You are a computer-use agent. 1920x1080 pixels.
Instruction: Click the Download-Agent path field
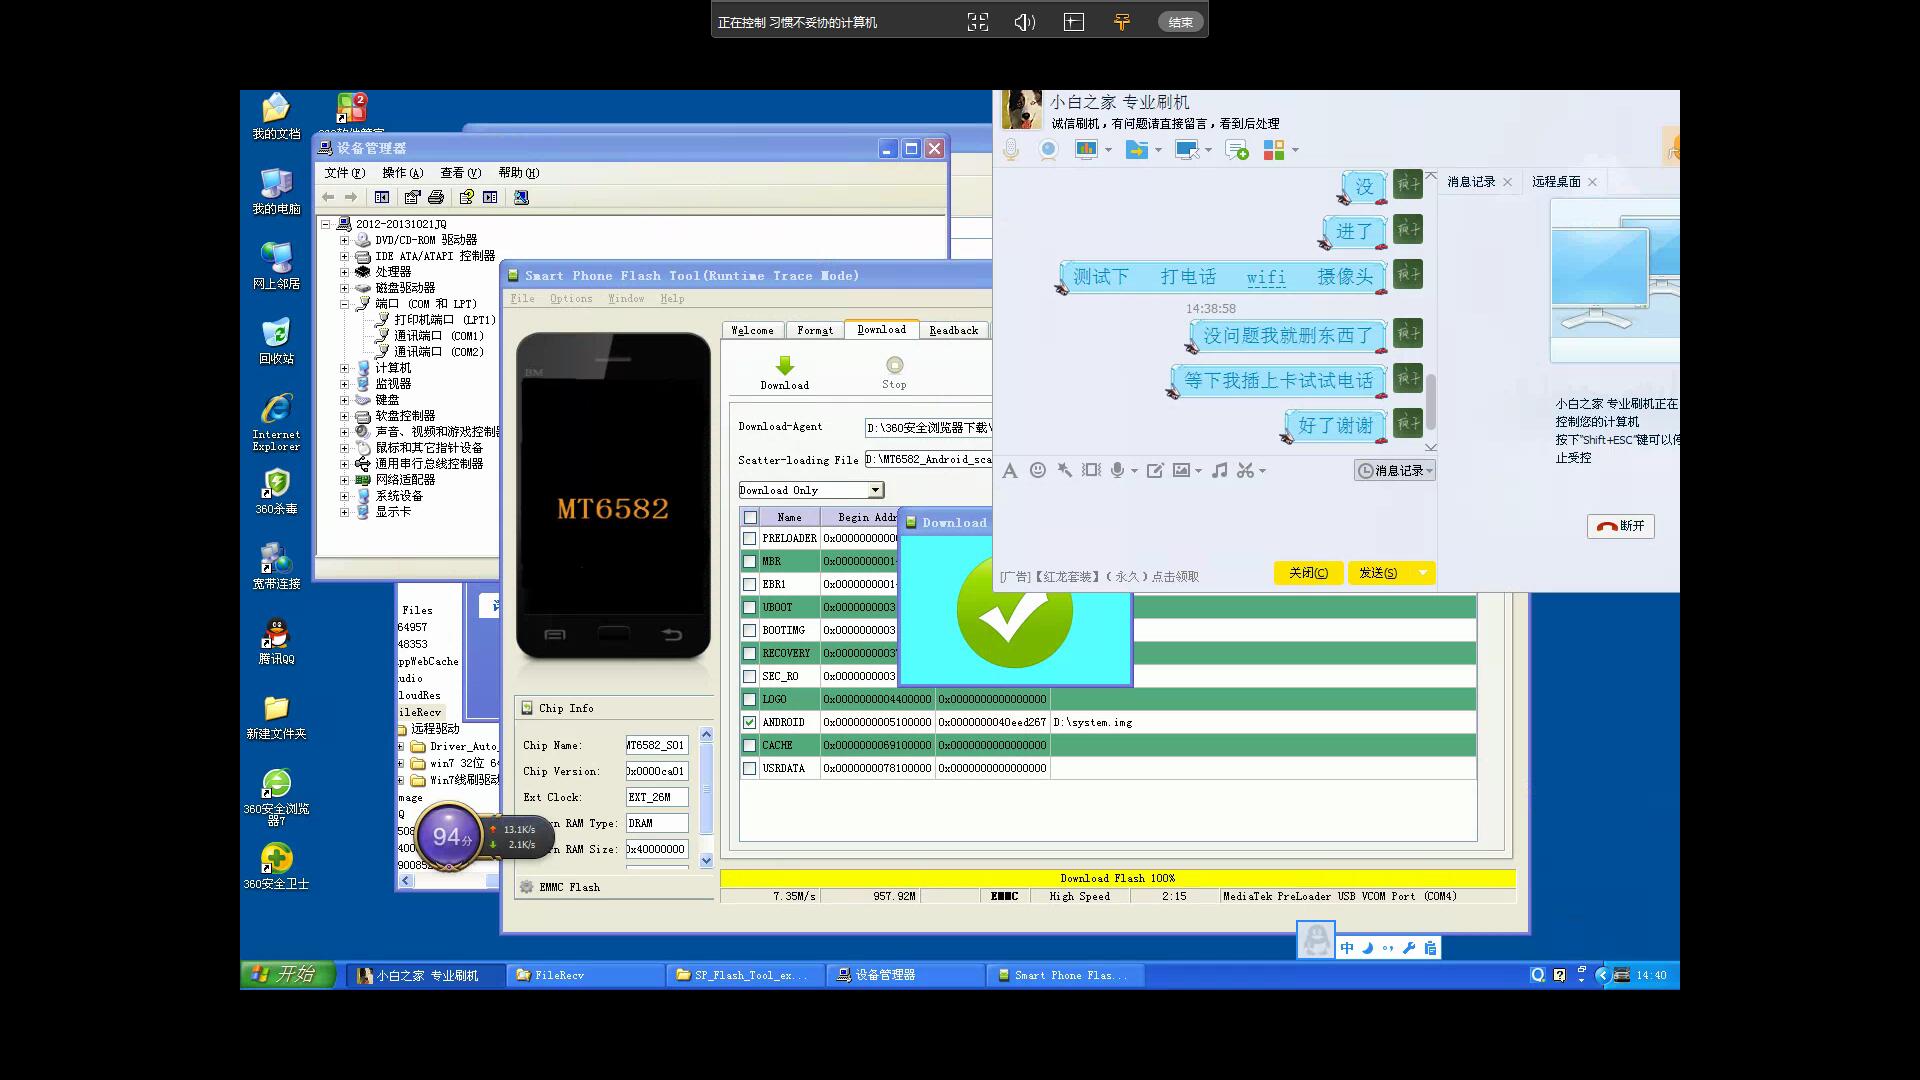point(927,428)
